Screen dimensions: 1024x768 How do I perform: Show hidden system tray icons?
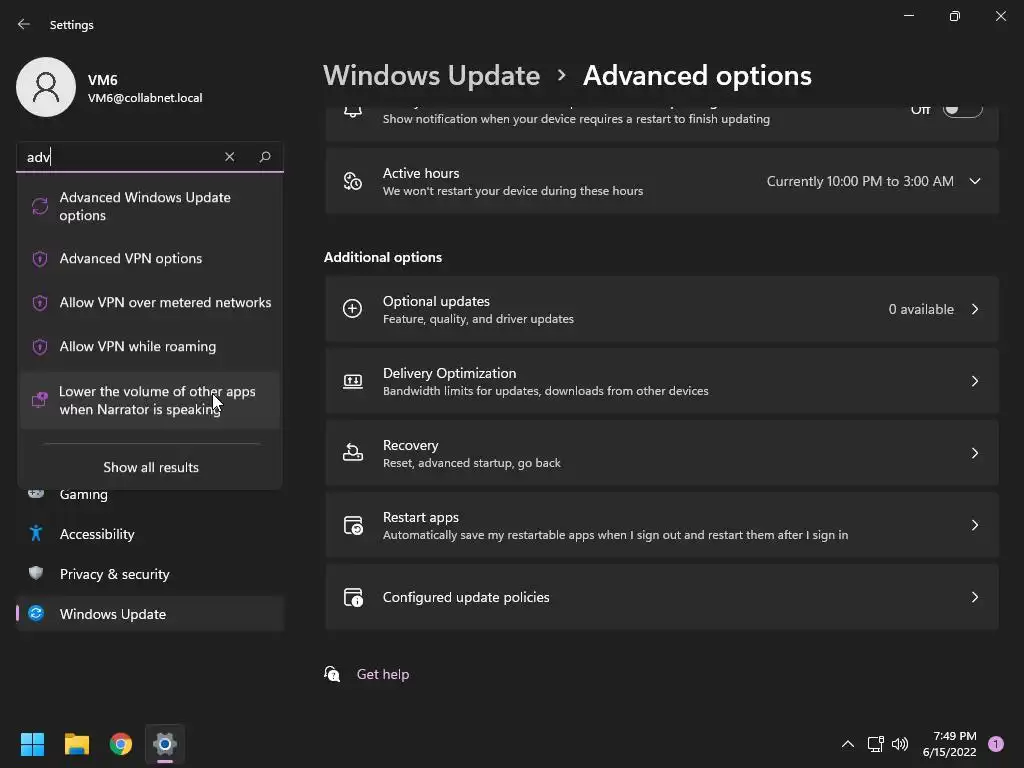pyautogui.click(x=848, y=744)
